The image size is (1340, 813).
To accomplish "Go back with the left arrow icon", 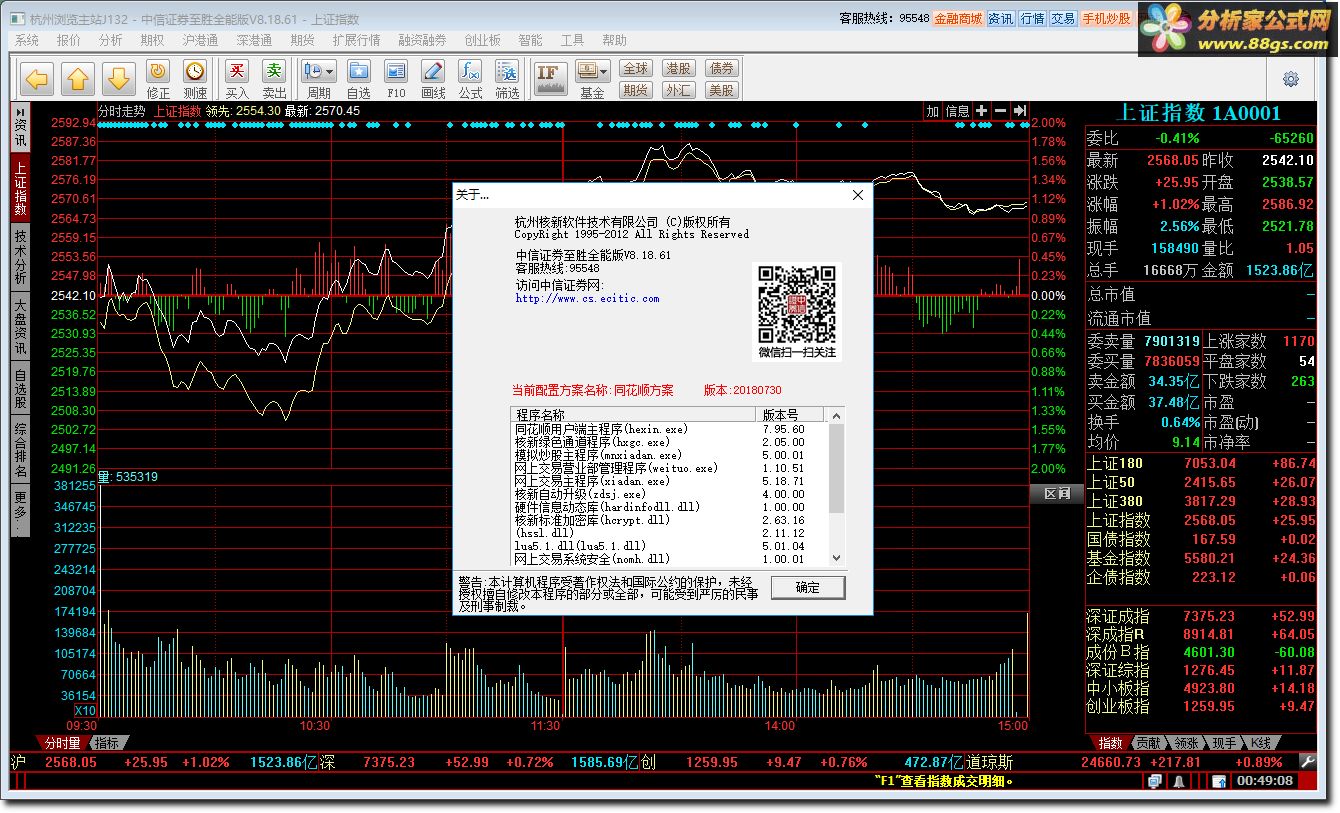I will pos(37,78).
